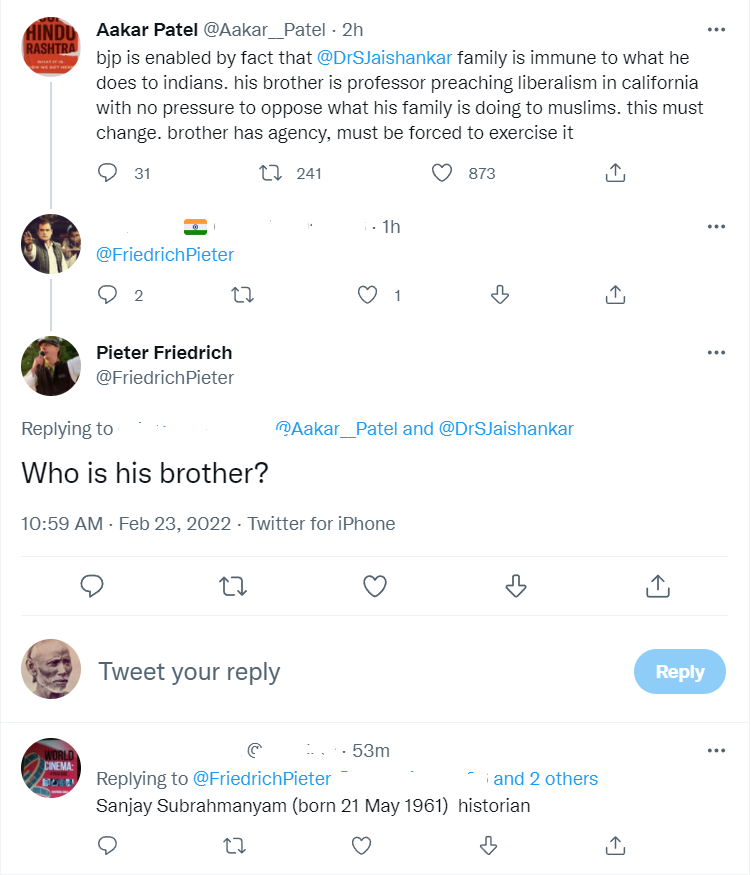Like the reply mentioning @FriedrichPieter
This screenshot has height=875, width=751.
point(368,295)
